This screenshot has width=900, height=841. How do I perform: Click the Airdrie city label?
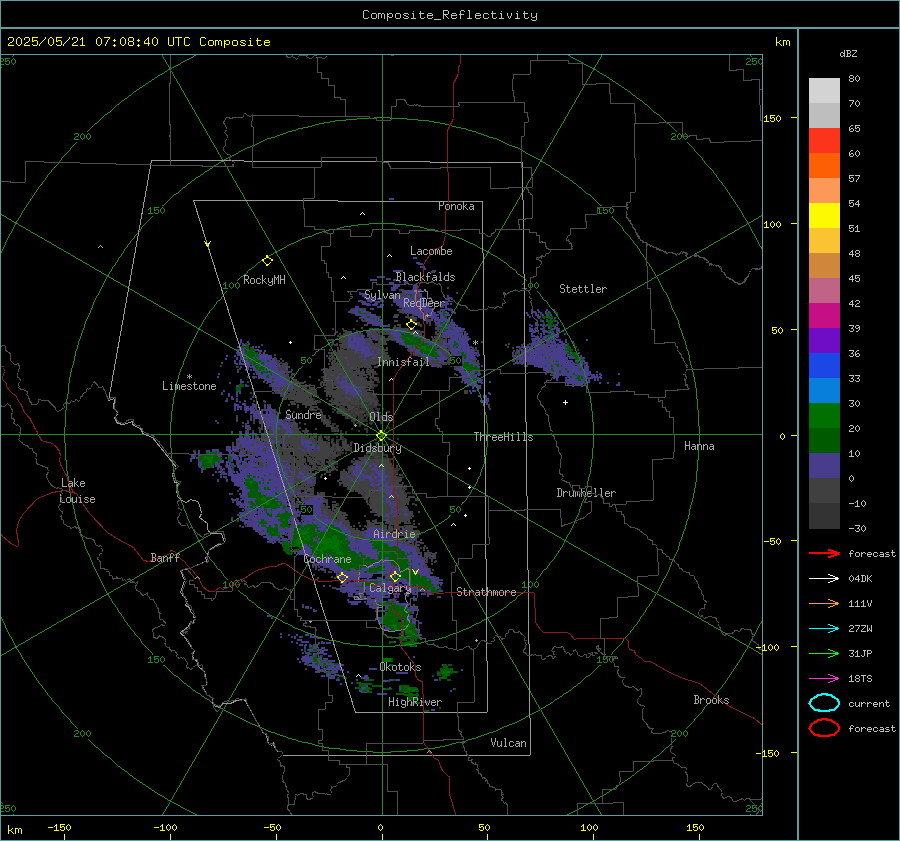394,534
